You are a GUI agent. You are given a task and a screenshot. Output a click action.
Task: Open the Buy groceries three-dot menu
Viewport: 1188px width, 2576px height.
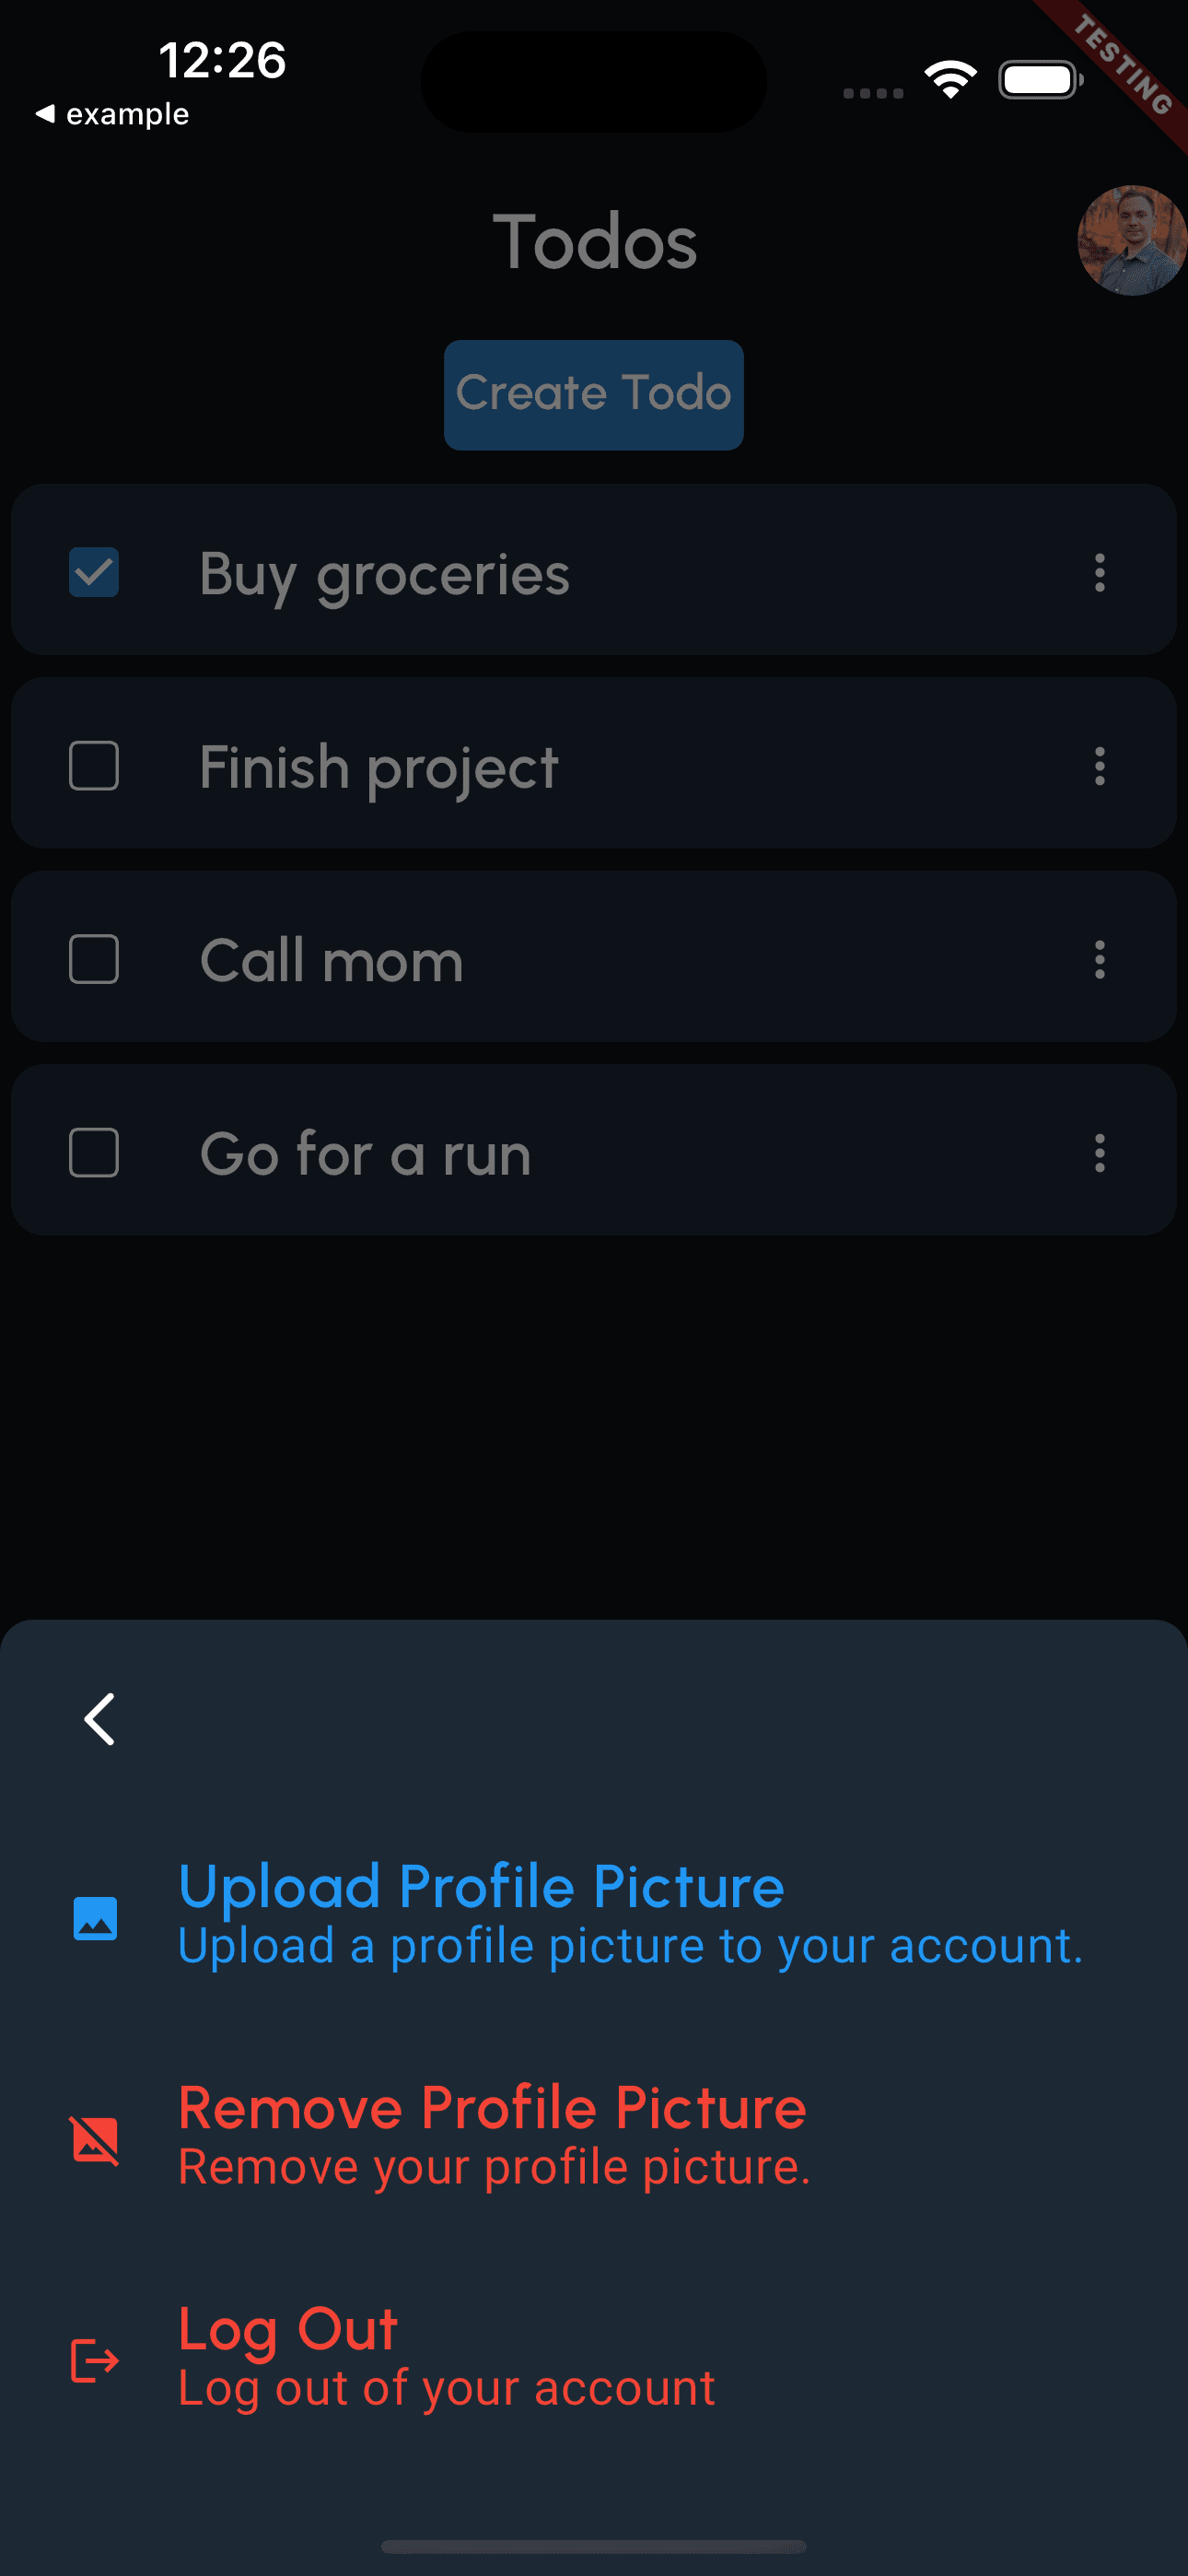click(1099, 573)
